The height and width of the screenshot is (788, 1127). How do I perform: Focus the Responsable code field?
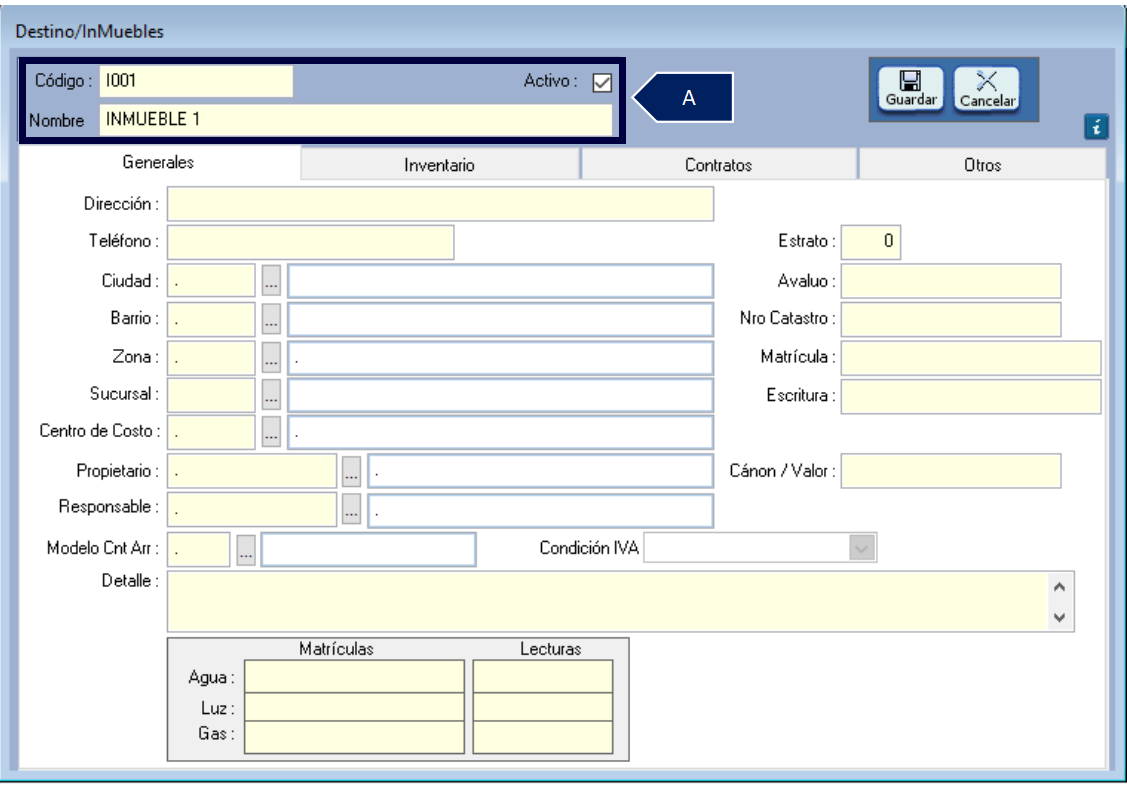[252, 509]
